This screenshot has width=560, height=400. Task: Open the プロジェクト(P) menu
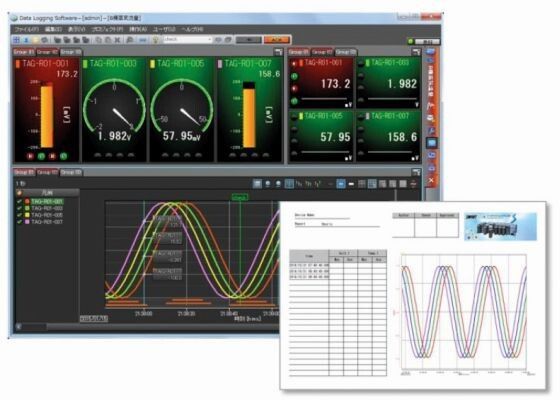point(107,29)
